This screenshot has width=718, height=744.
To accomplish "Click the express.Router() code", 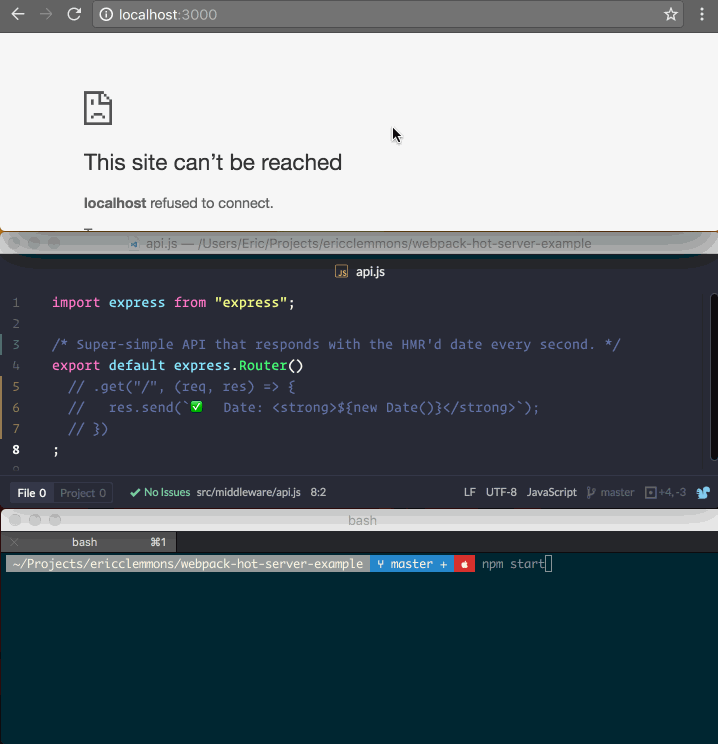I will click(238, 366).
